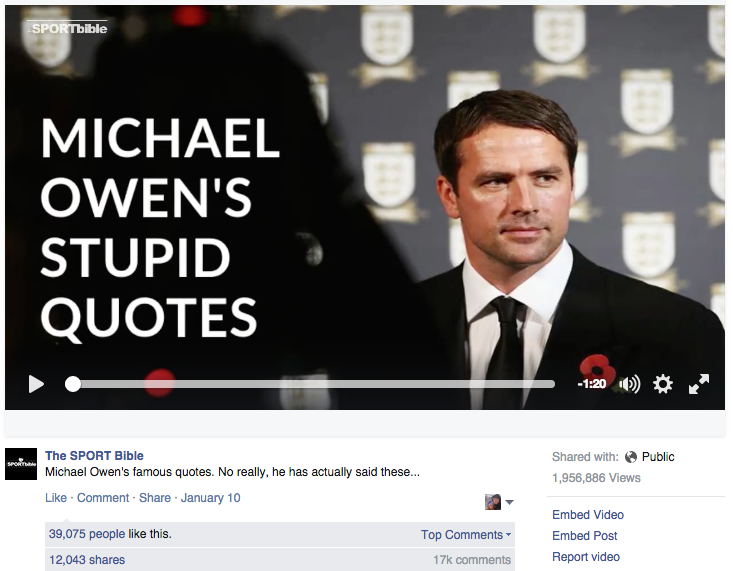Open Embed Post option
733x571 pixels.
[x=584, y=536]
